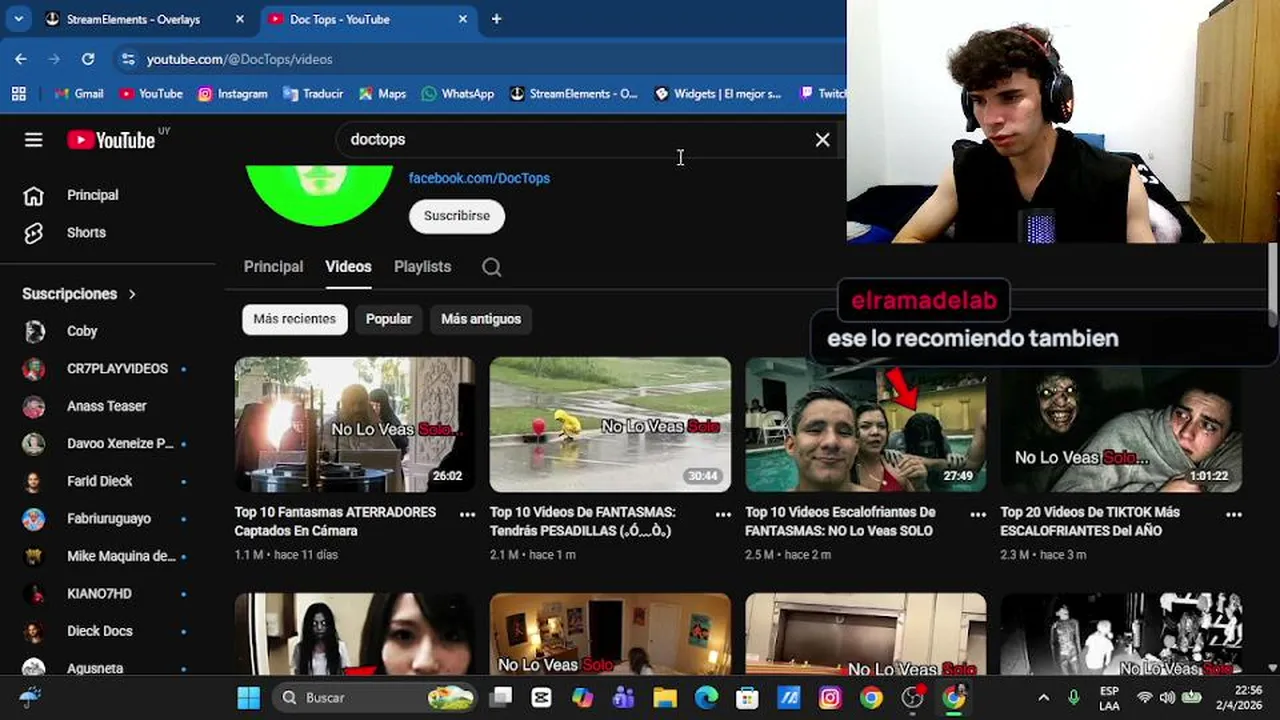Screen dimensions: 1280x720
Task: Open the volume control in system tray
Action: point(1166,698)
